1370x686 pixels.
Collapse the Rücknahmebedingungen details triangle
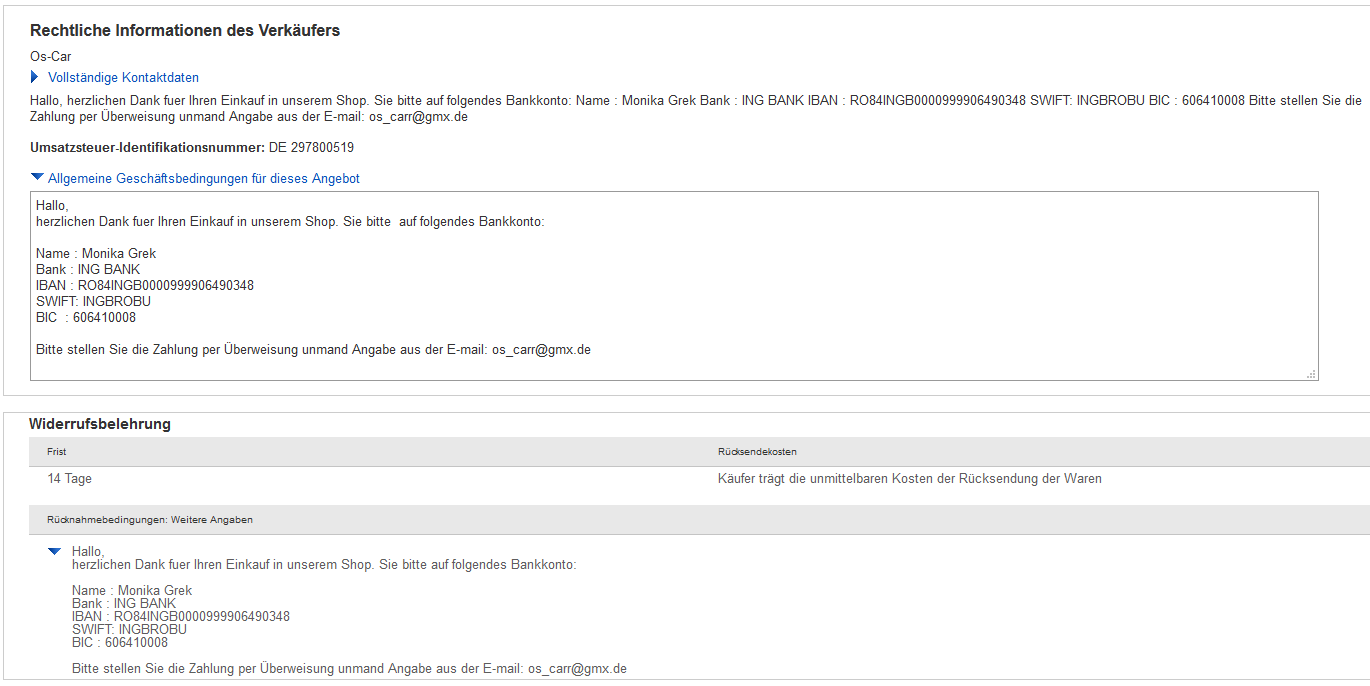(x=54, y=551)
